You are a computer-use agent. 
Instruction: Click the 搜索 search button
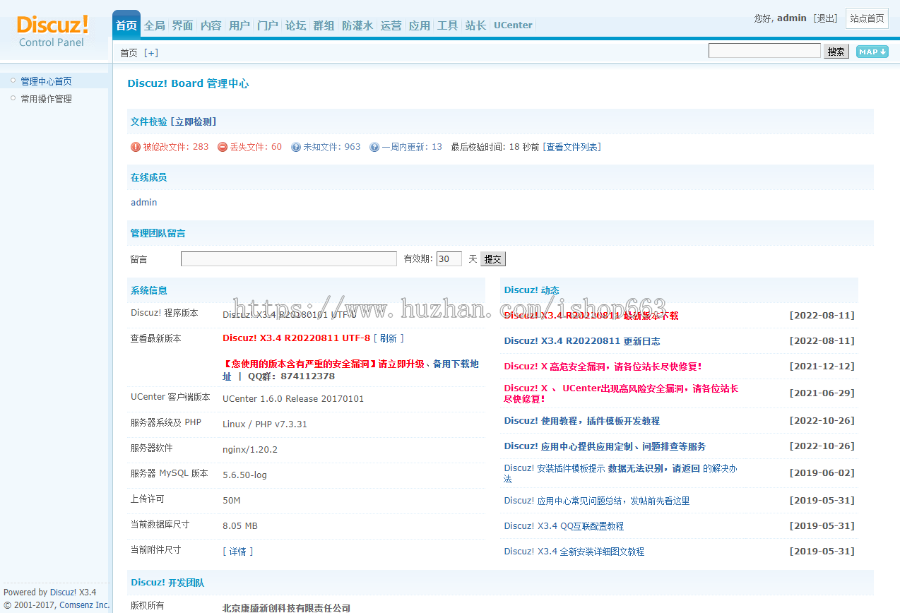836,52
